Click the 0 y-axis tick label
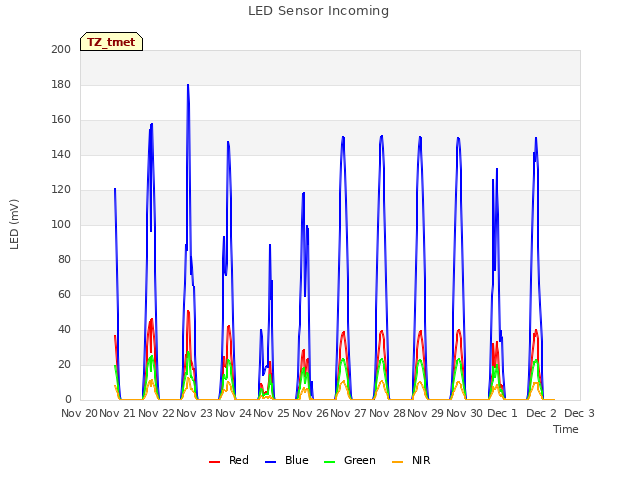Screen dimensions: 640x480 pyautogui.click(x=68, y=400)
